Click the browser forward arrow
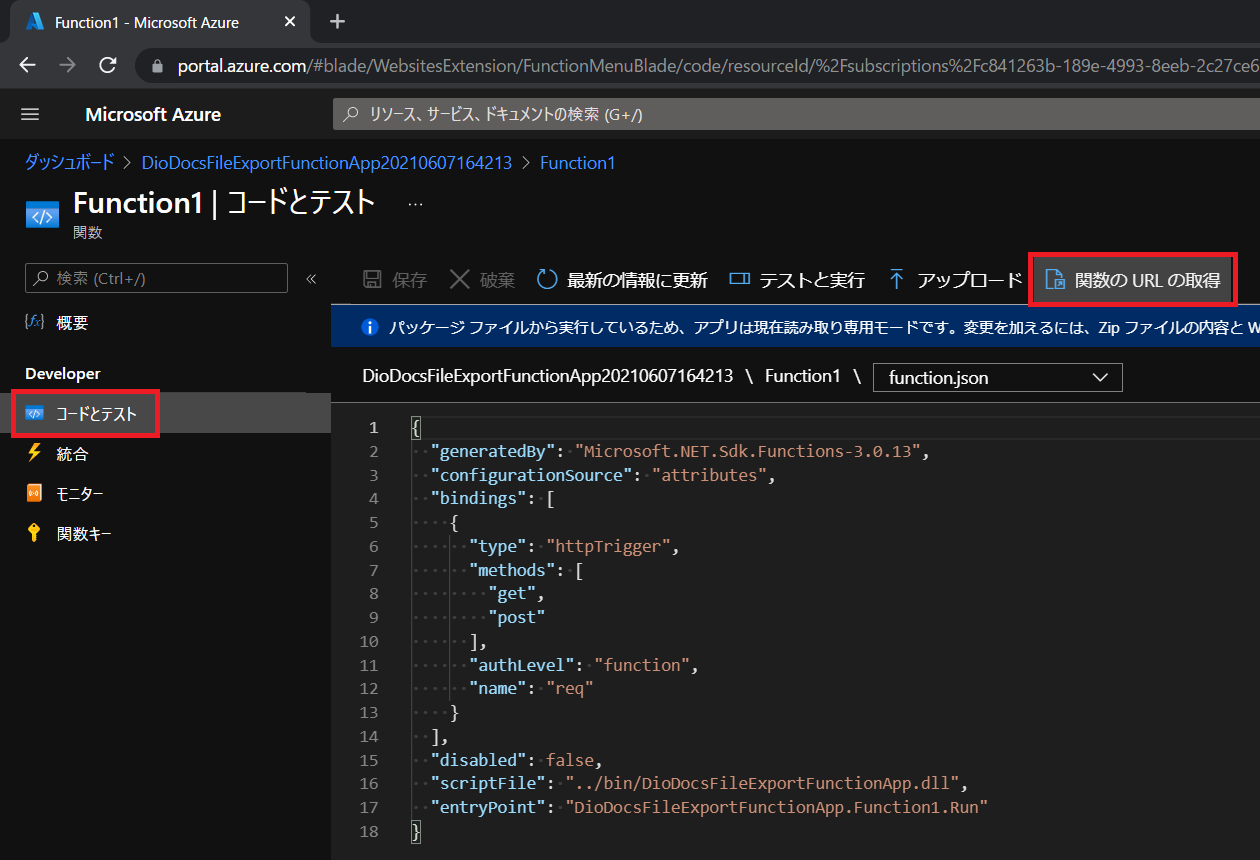1260x860 pixels. tap(67, 66)
